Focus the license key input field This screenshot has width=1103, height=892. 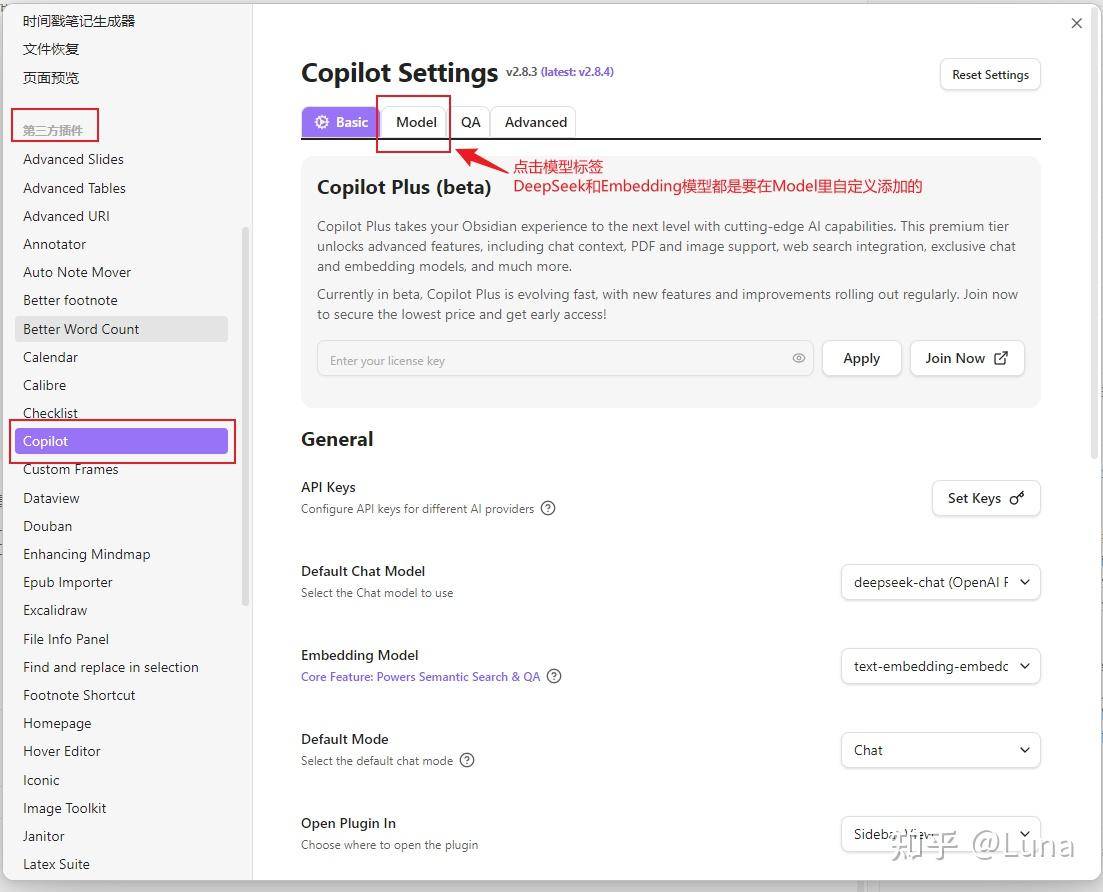(x=565, y=358)
